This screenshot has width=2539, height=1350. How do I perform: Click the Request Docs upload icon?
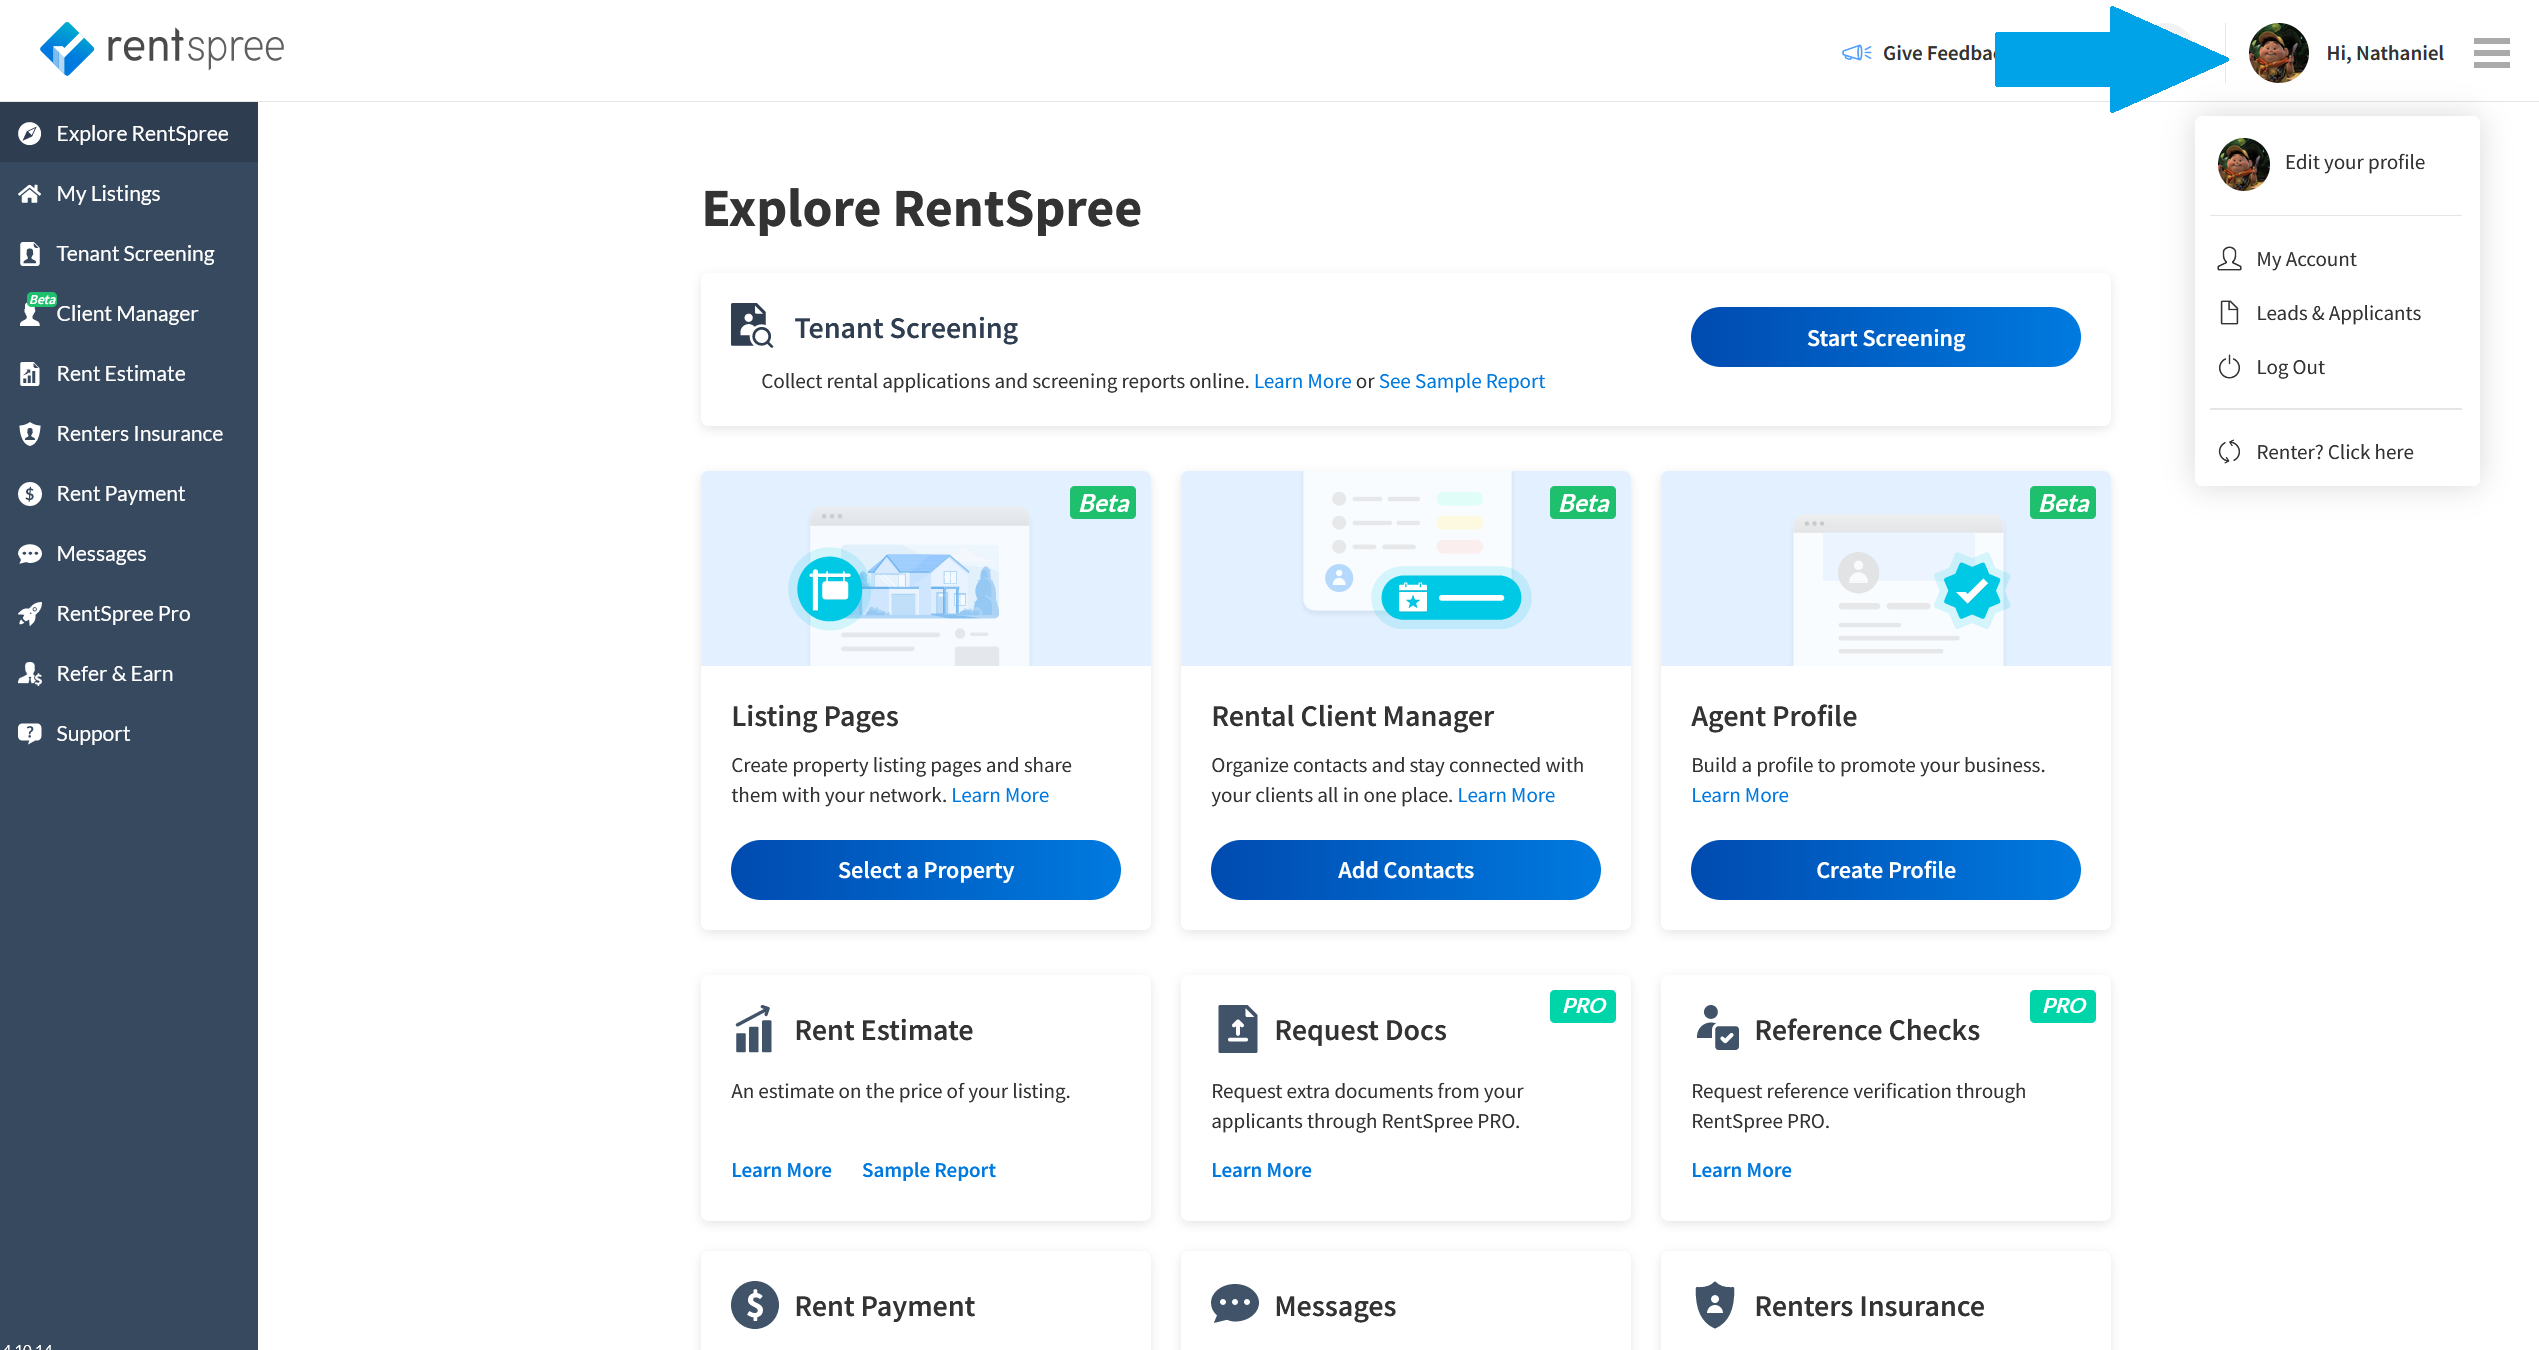click(1237, 1029)
